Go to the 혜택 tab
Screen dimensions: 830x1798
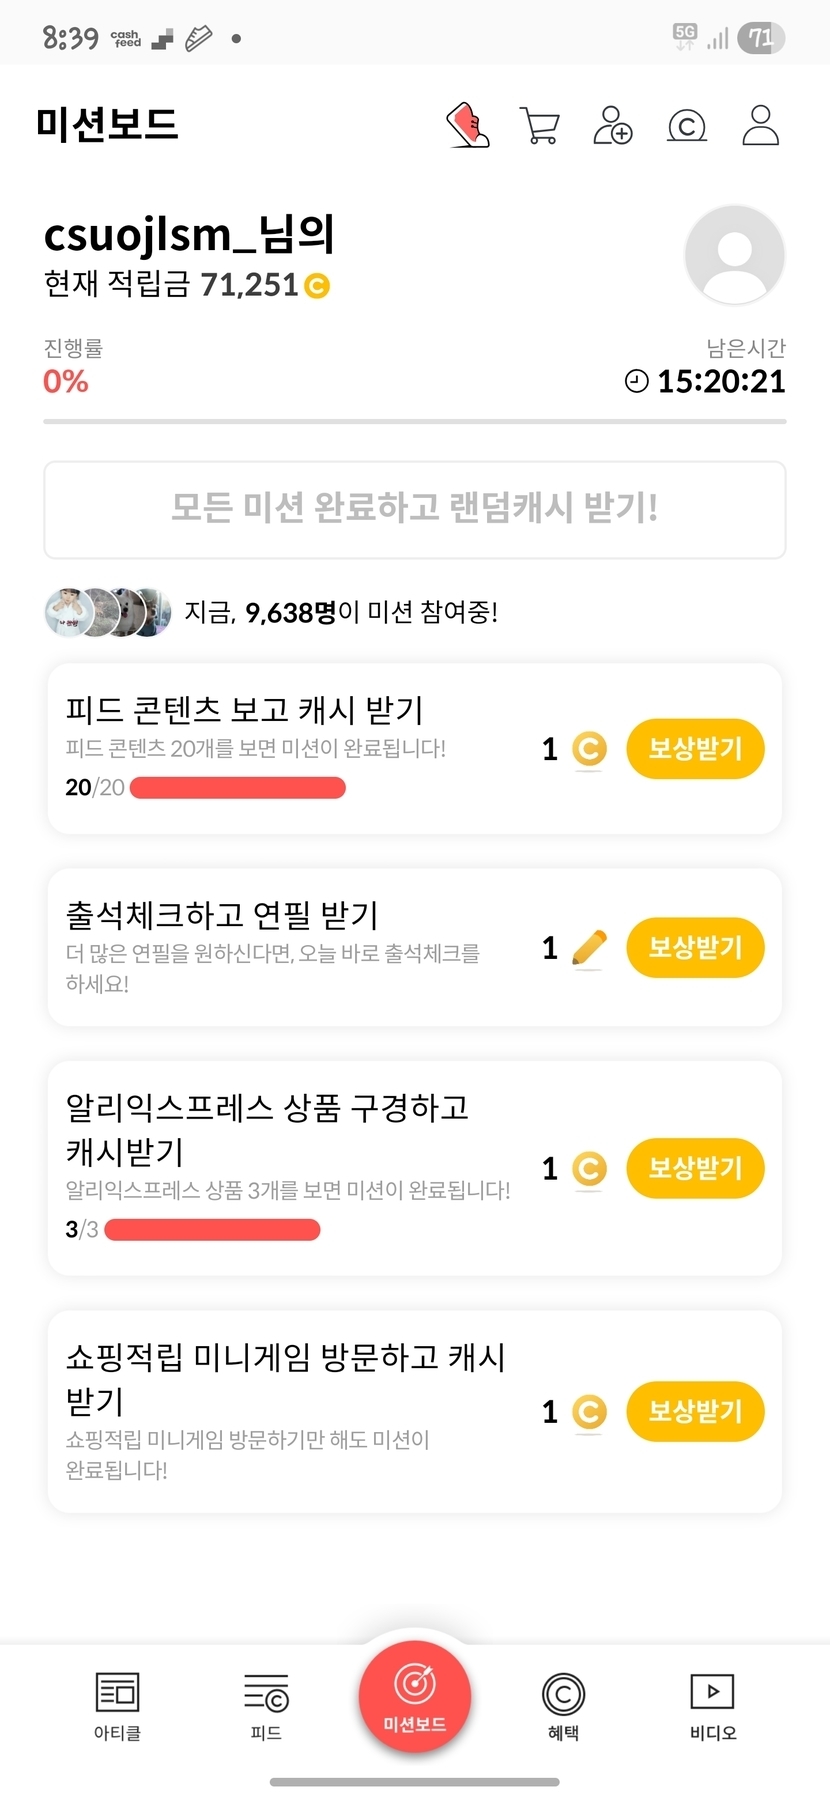tap(563, 1706)
